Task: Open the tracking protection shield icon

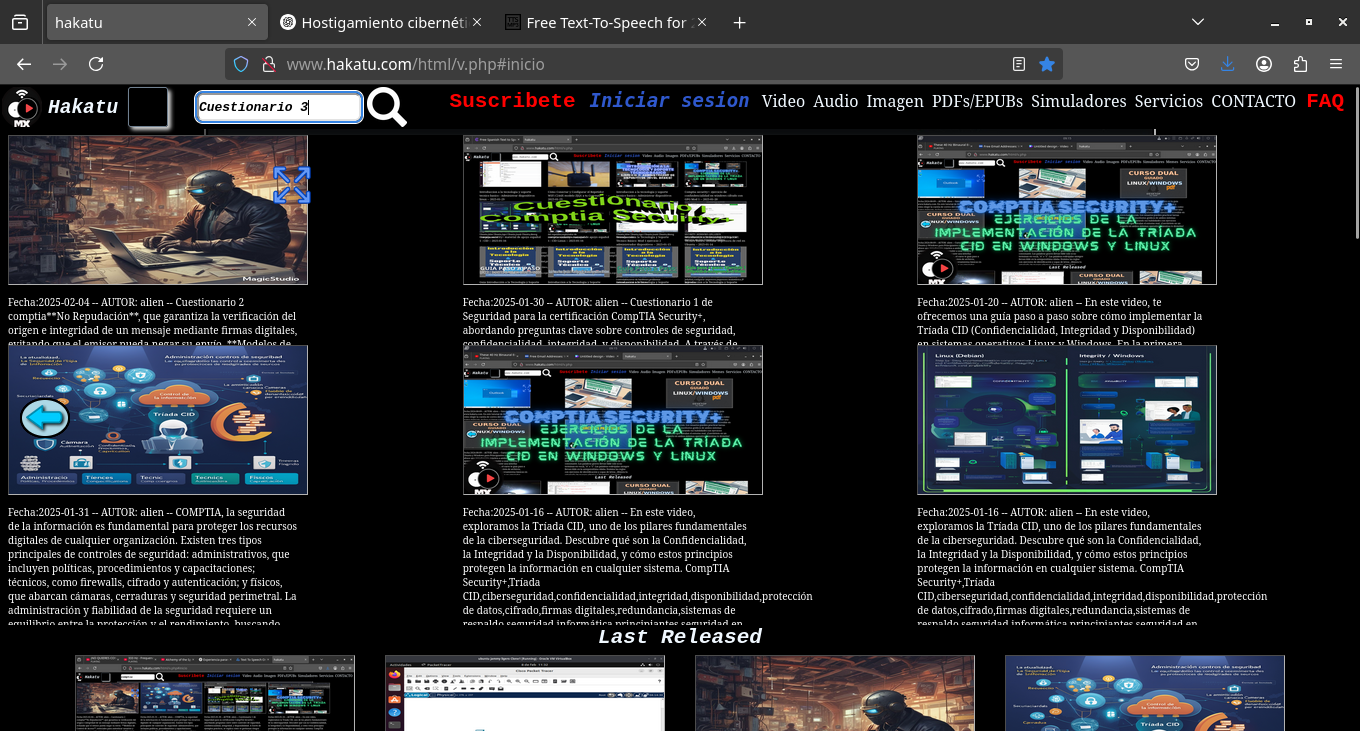Action: 240,64
